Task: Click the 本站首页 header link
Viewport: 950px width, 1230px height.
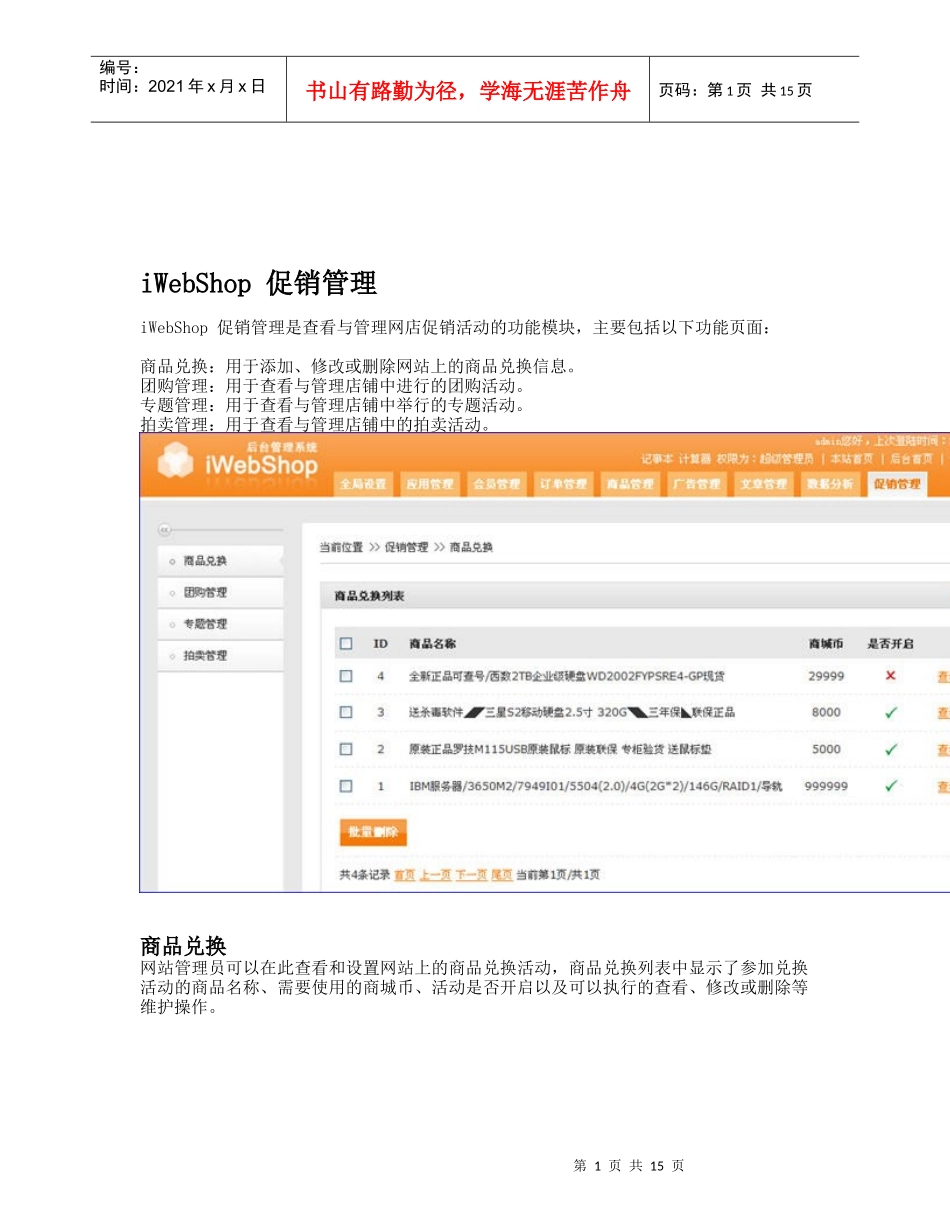Action: tap(852, 458)
